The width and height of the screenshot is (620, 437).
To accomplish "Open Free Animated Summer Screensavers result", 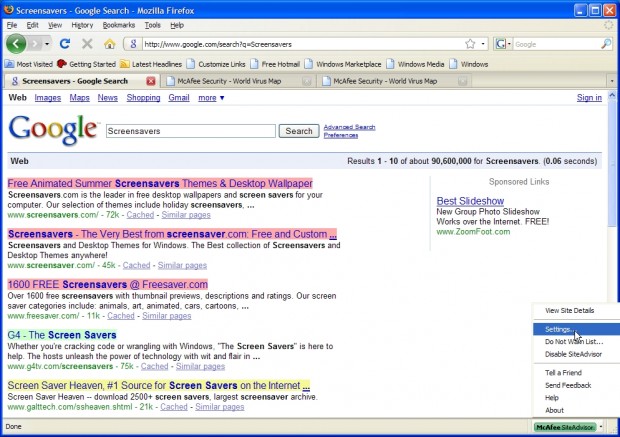I will pos(160,184).
